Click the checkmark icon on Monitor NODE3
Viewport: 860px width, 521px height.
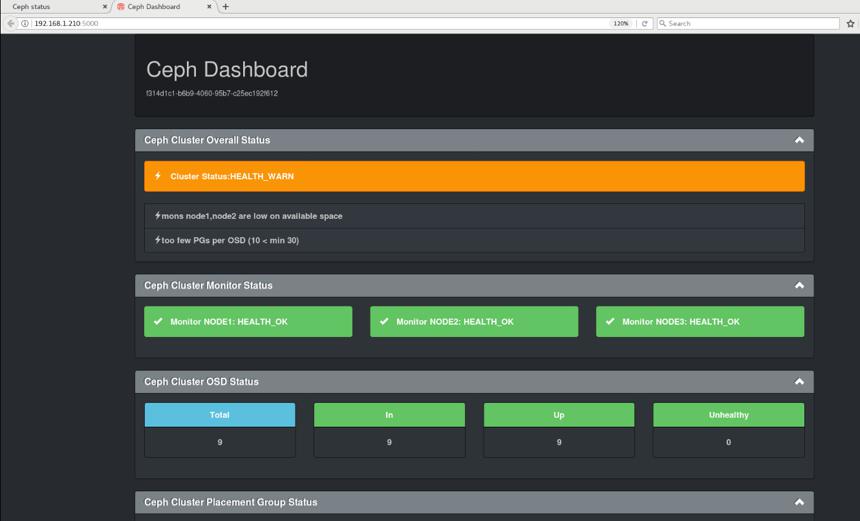tap(610, 321)
